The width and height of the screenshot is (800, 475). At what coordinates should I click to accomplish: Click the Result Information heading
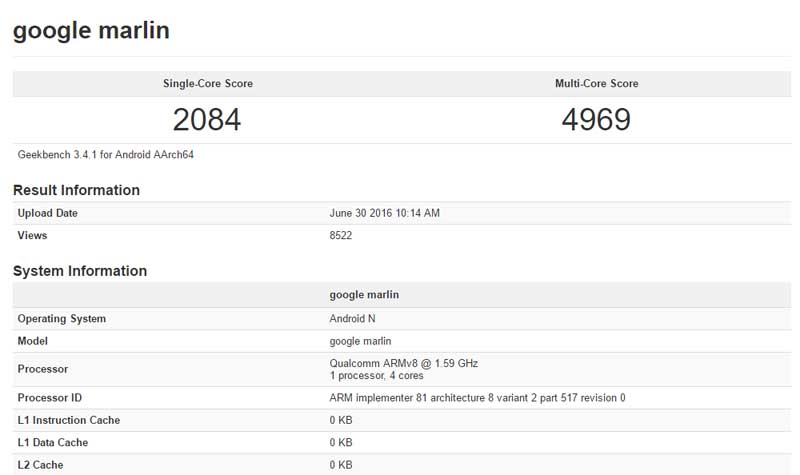pos(77,190)
